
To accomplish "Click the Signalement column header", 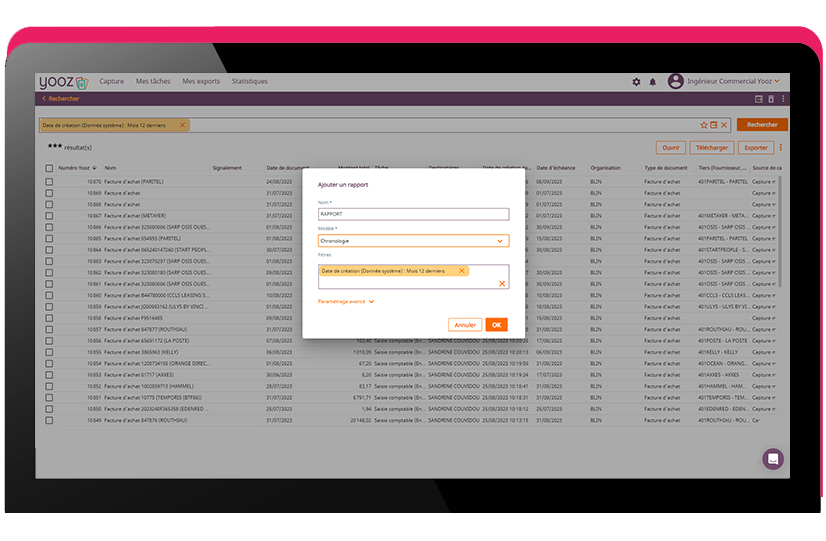I will click(227, 168).
